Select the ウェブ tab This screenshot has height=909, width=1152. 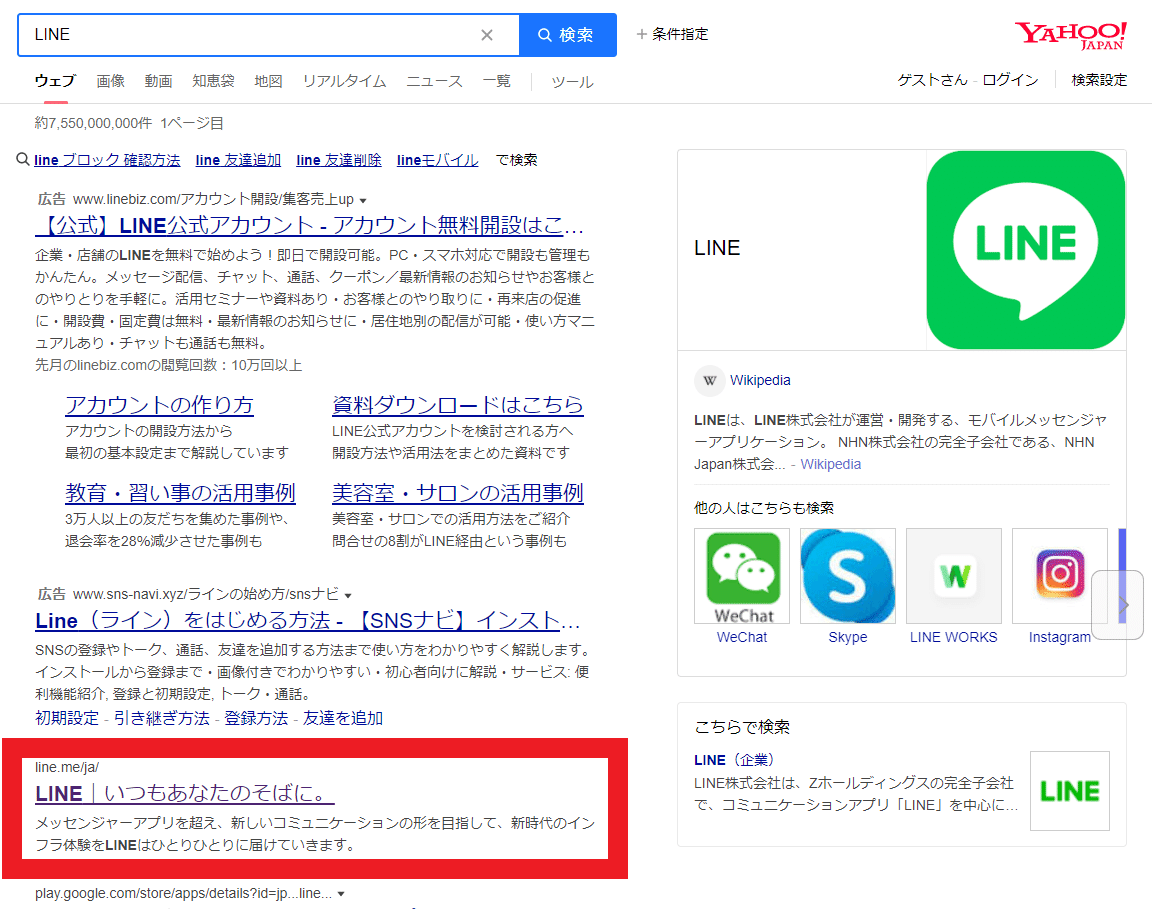(55, 81)
